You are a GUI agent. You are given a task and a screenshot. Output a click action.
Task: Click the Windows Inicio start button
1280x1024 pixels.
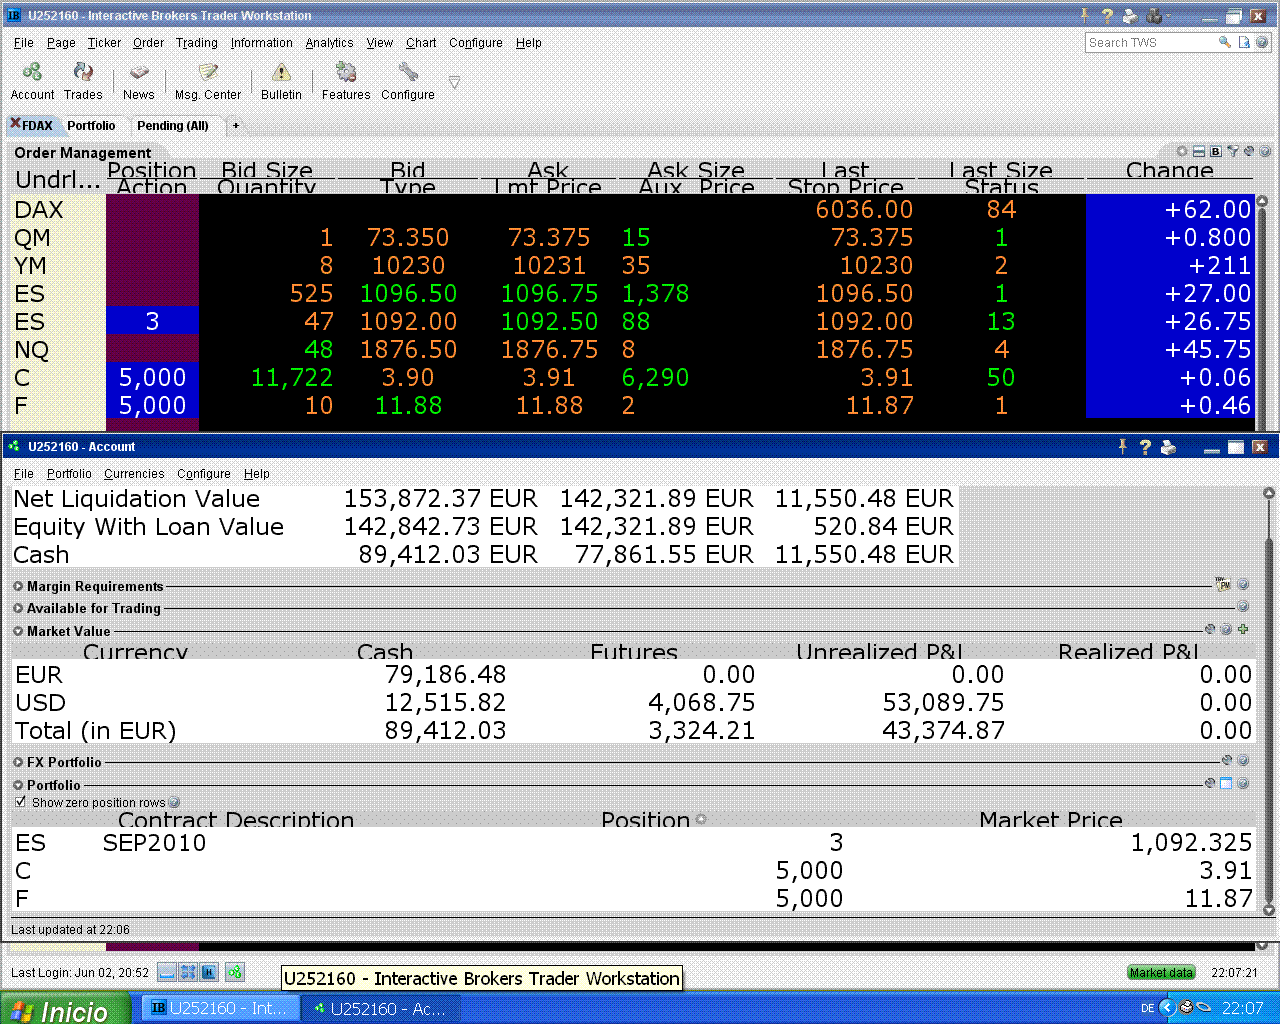(x=65, y=1009)
